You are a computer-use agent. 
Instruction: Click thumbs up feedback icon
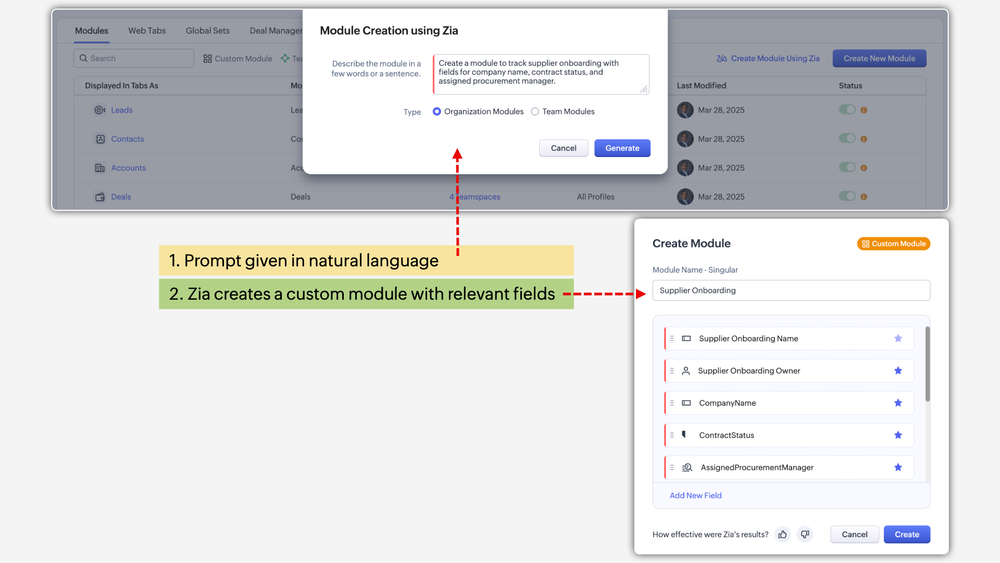tap(783, 534)
